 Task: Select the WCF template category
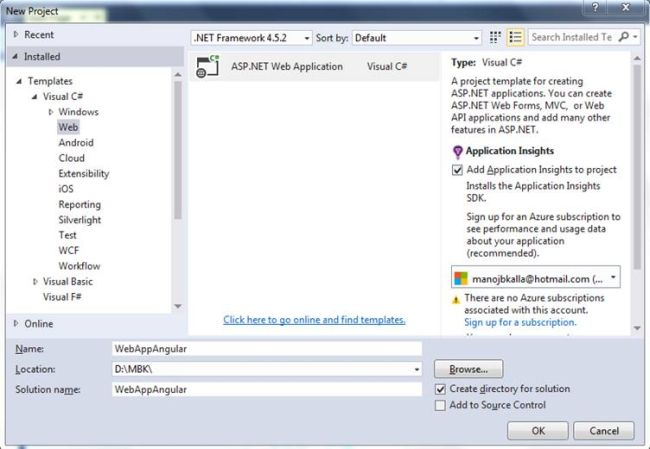click(x=68, y=250)
